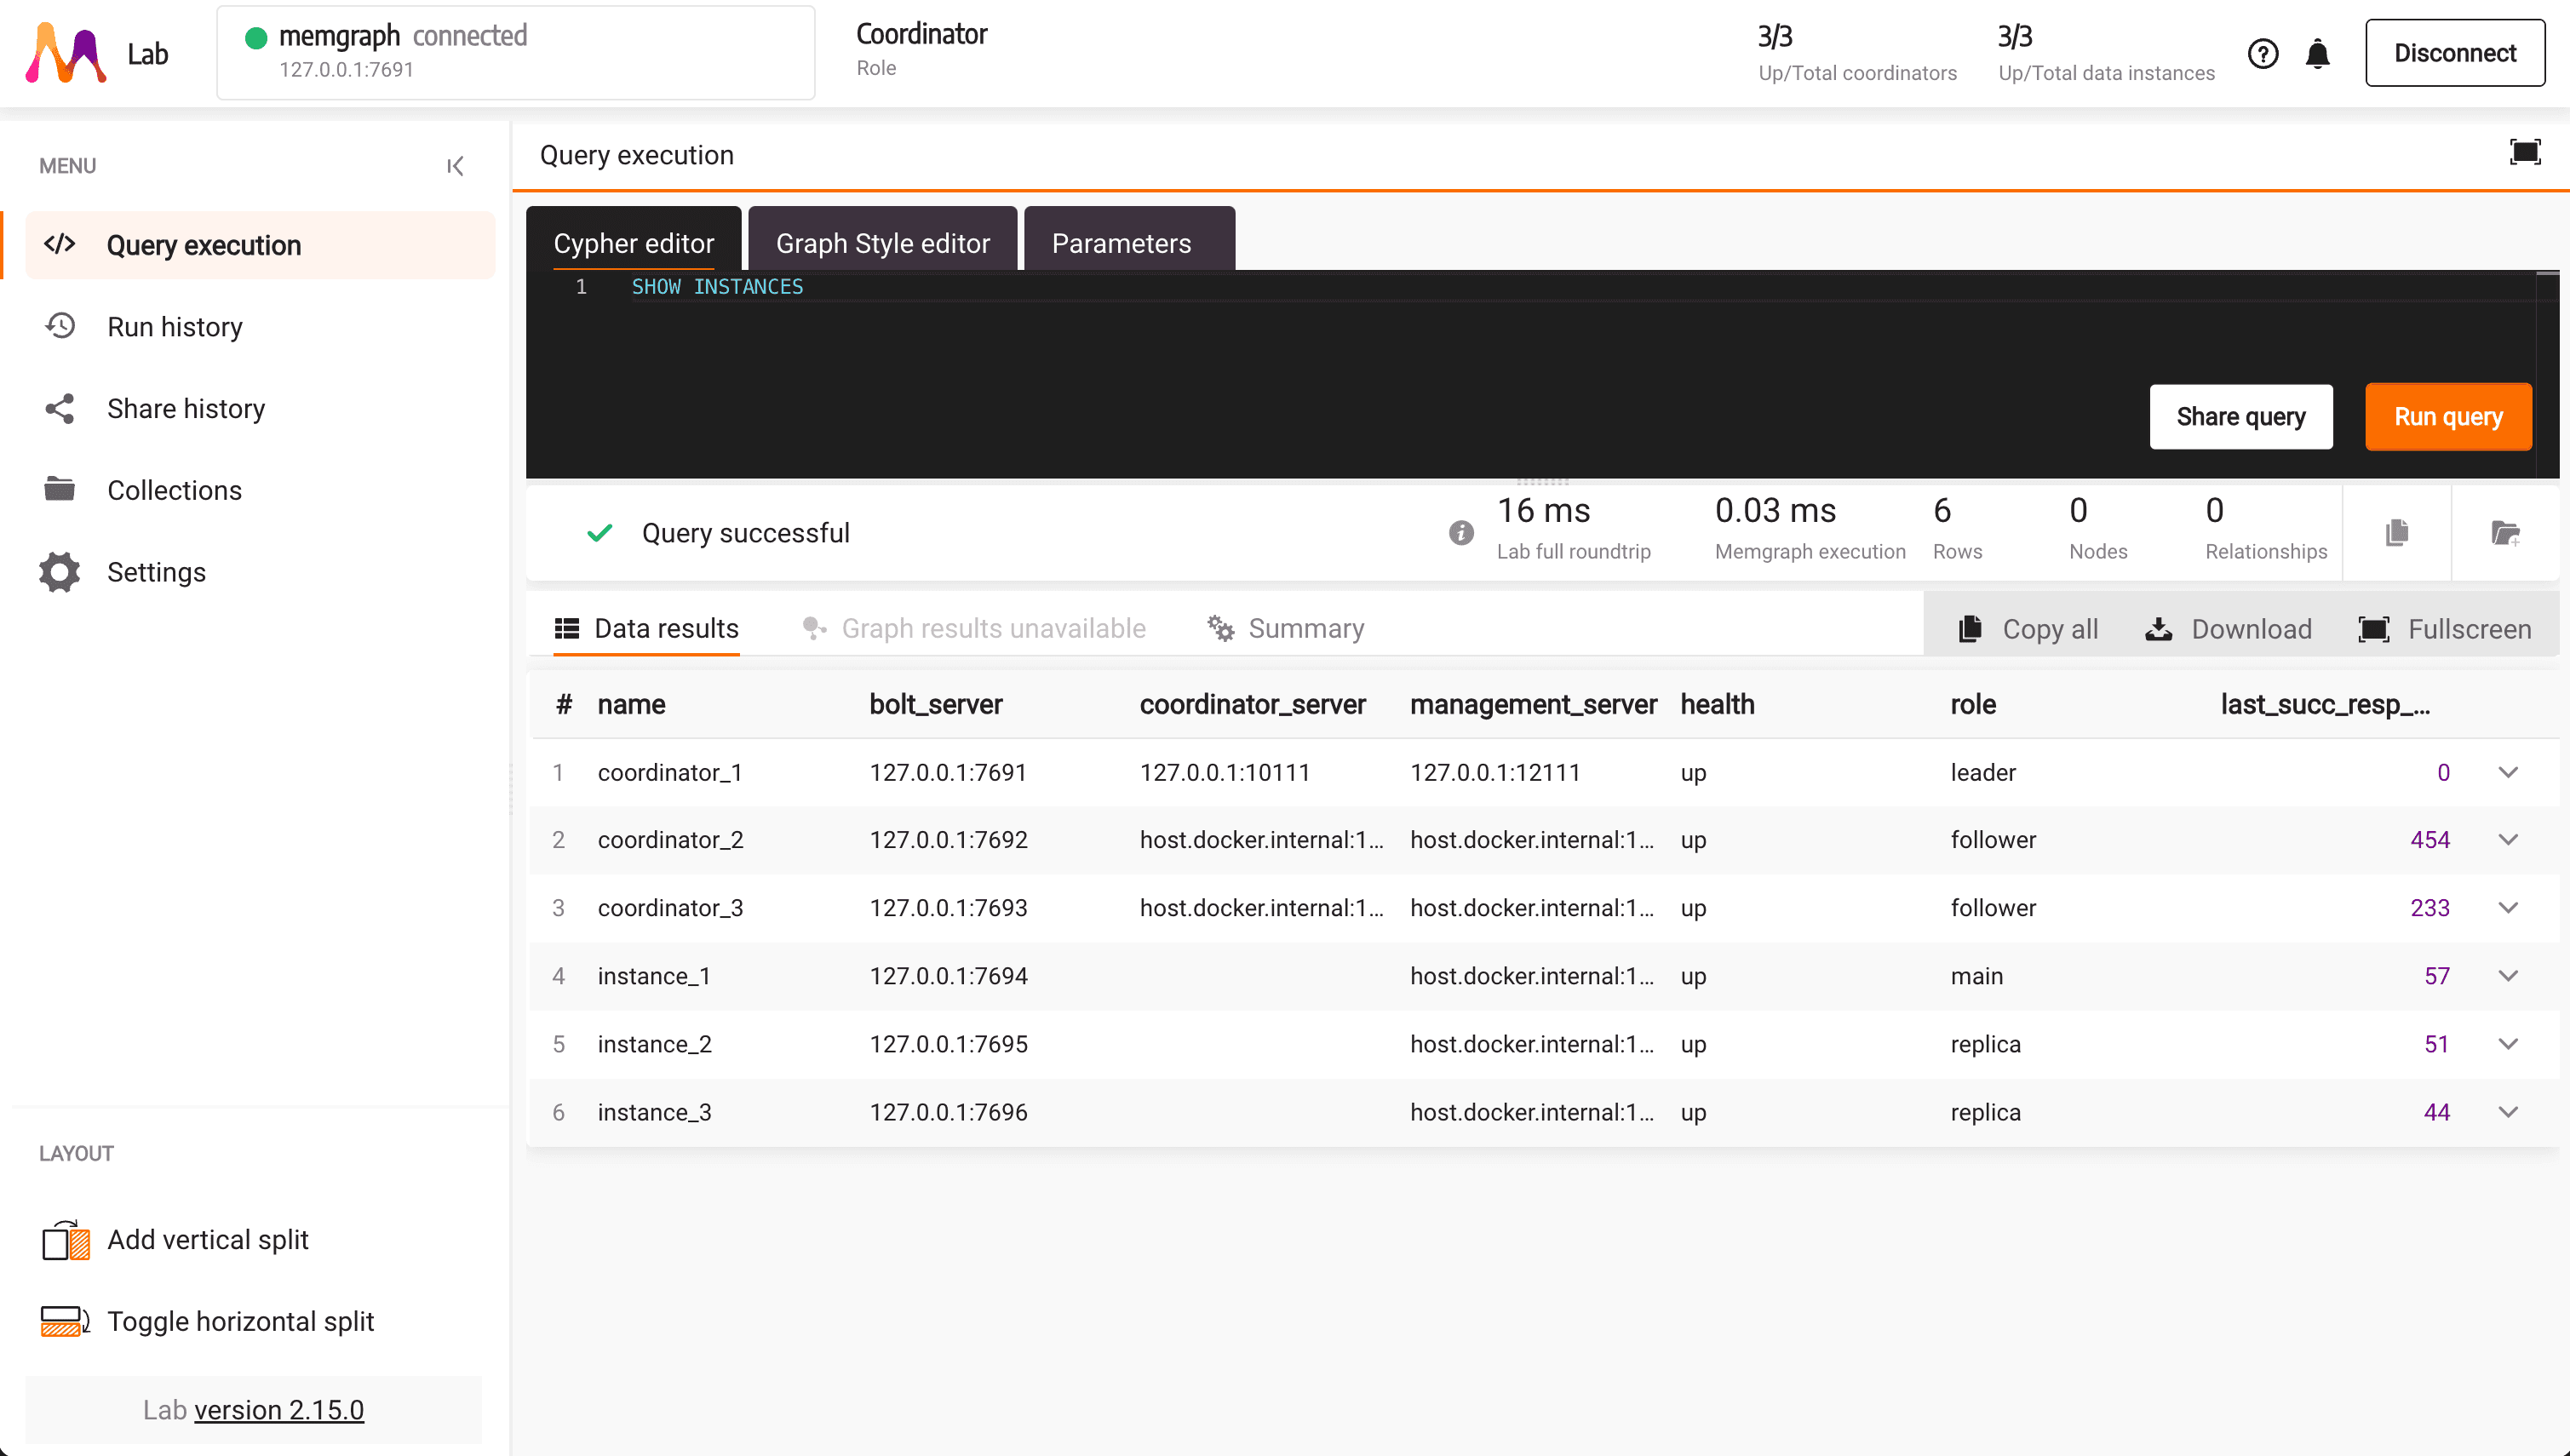Viewport: 2570px width, 1456px height.
Task: Click the Run history clock icon
Action: tap(60, 326)
